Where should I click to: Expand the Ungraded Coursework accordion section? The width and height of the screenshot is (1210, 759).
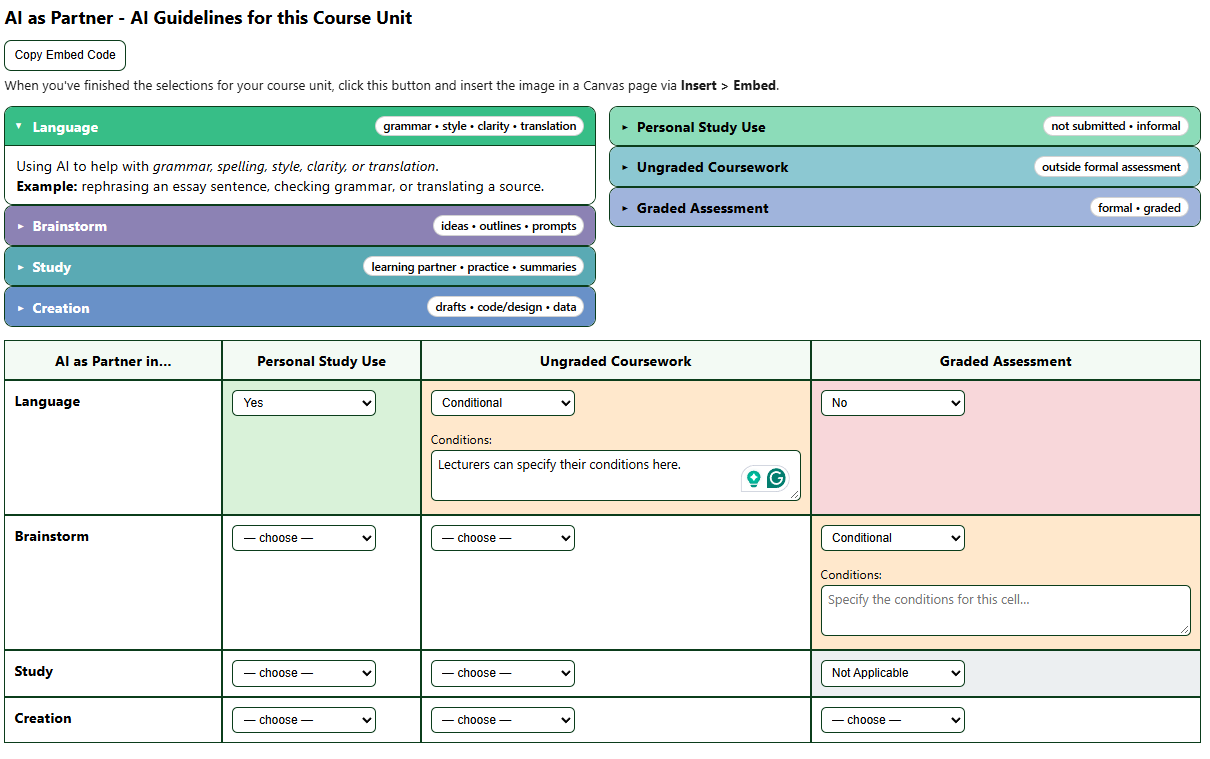click(x=905, y=167)
